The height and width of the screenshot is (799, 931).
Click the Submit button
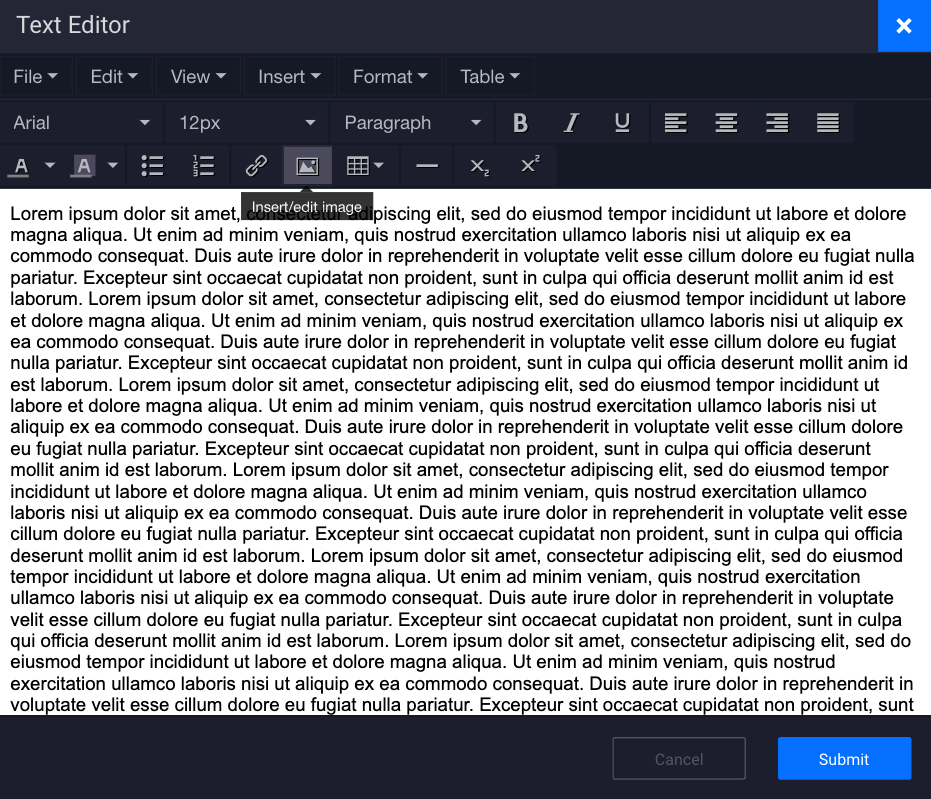pyautogui.click(x=844, y=758)
